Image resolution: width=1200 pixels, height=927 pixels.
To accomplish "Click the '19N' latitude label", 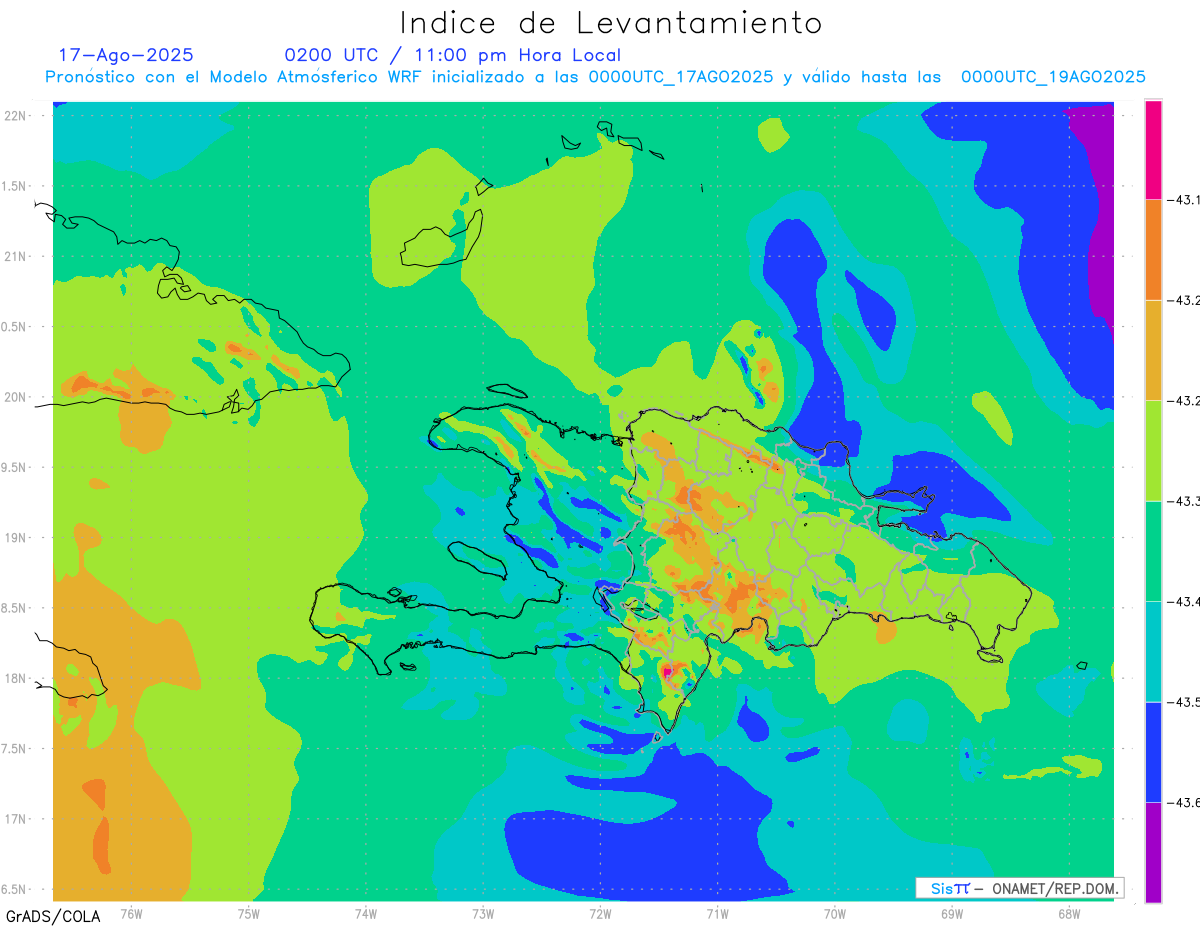I will (x=15, y=537).
